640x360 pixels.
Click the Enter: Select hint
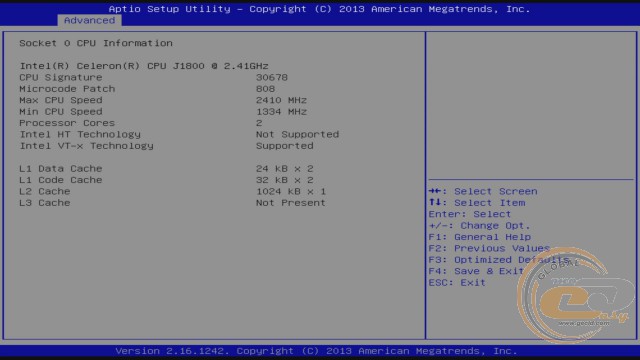coord(470,214)
